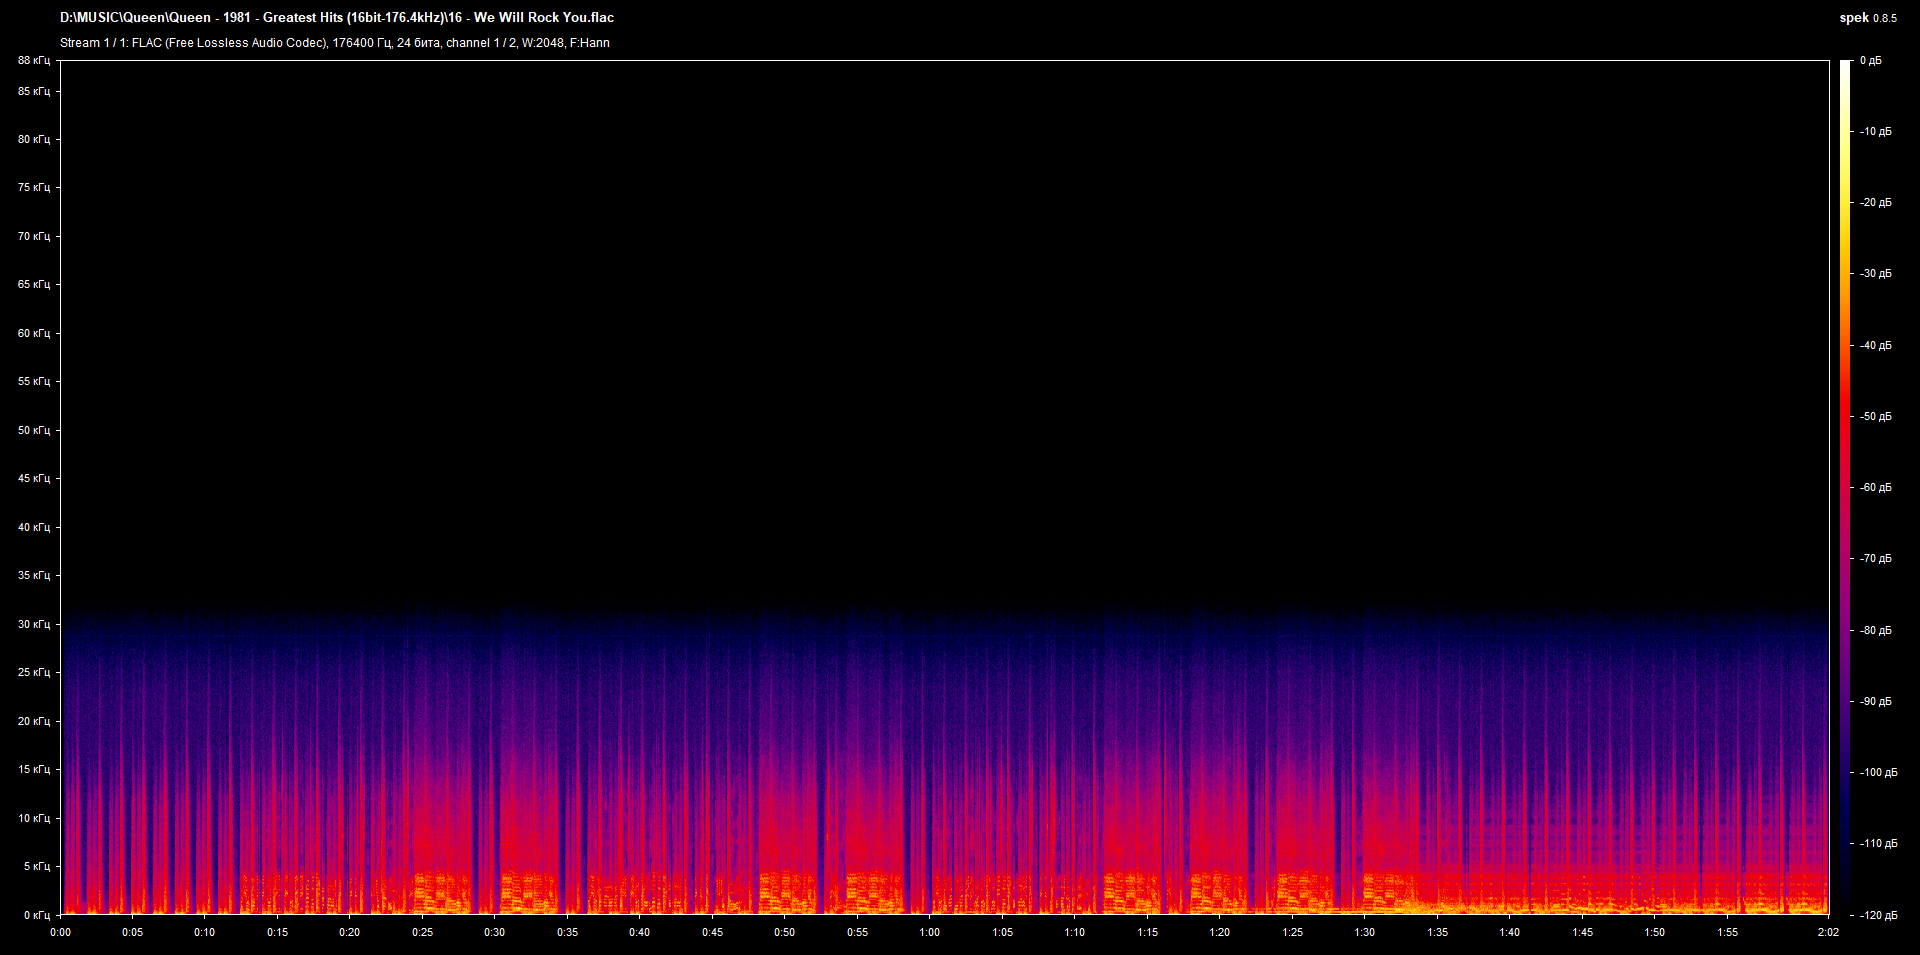Click the 1:25 time axis label
Viewport: 1920px width, 955px height.
(1293, 932)
